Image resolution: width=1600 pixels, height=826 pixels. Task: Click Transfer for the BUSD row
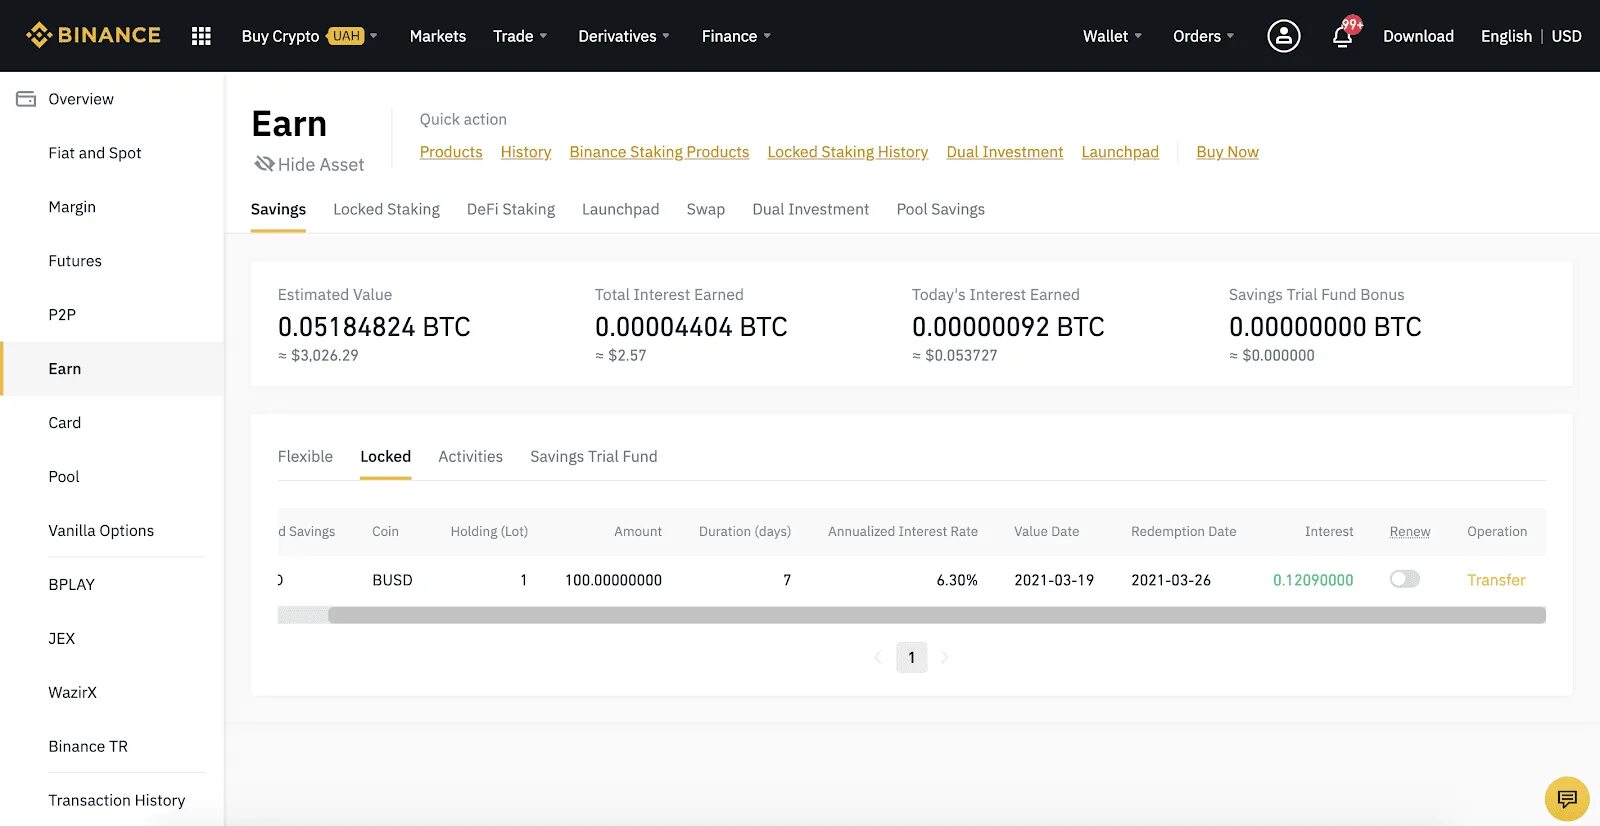tap(1496, 580)
